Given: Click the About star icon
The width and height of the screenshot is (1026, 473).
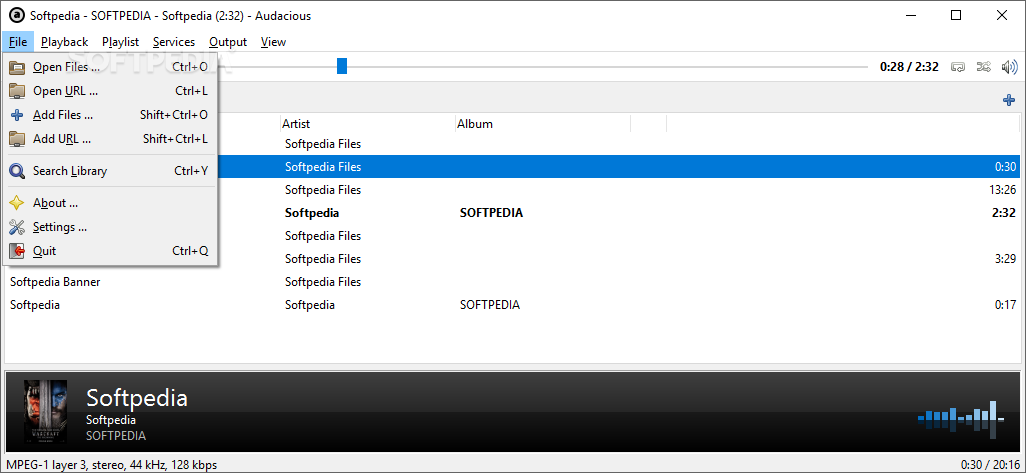Looking at the screenshot, I should (x=17, y=203).
